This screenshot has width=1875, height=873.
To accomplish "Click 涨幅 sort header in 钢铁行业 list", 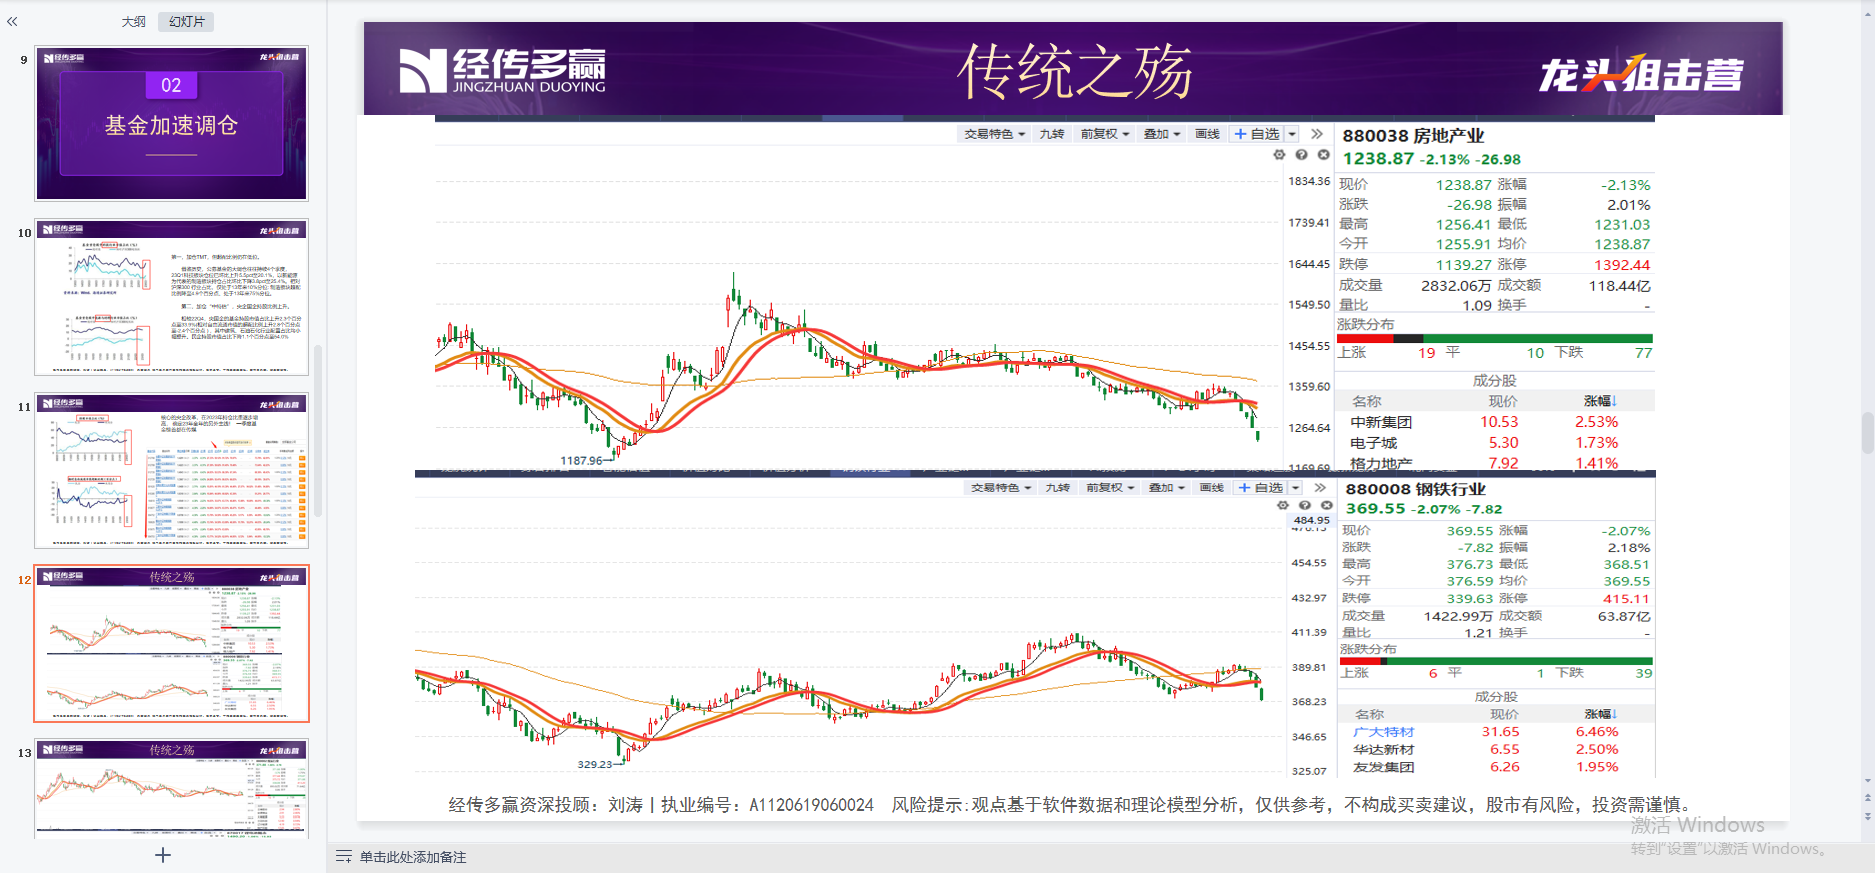I will (x=1601, y=714).
